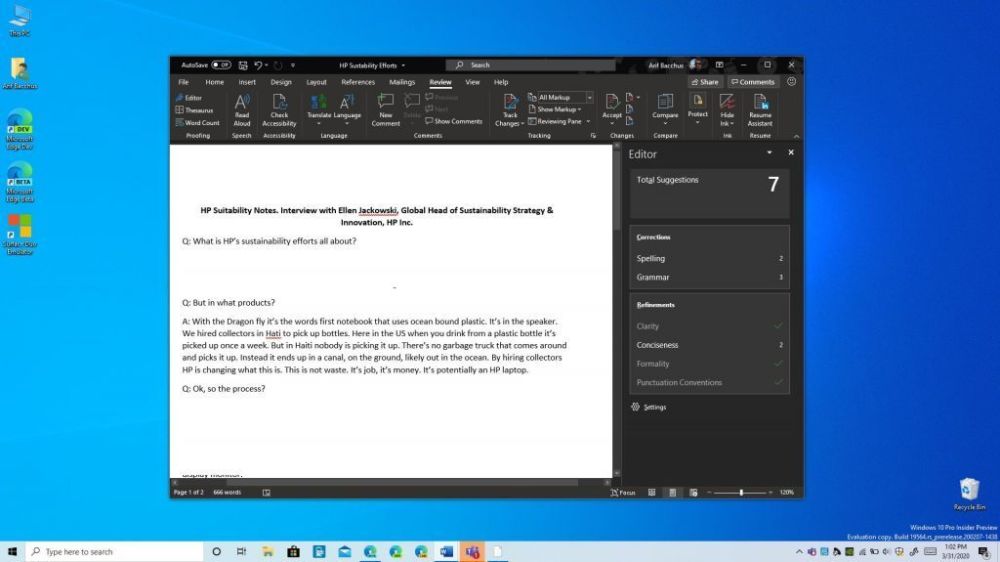The width and height of the screenshot is (1000, 562).
Task: Switch to the View tab
Action: pyautogui.click(x=472, y=82)
